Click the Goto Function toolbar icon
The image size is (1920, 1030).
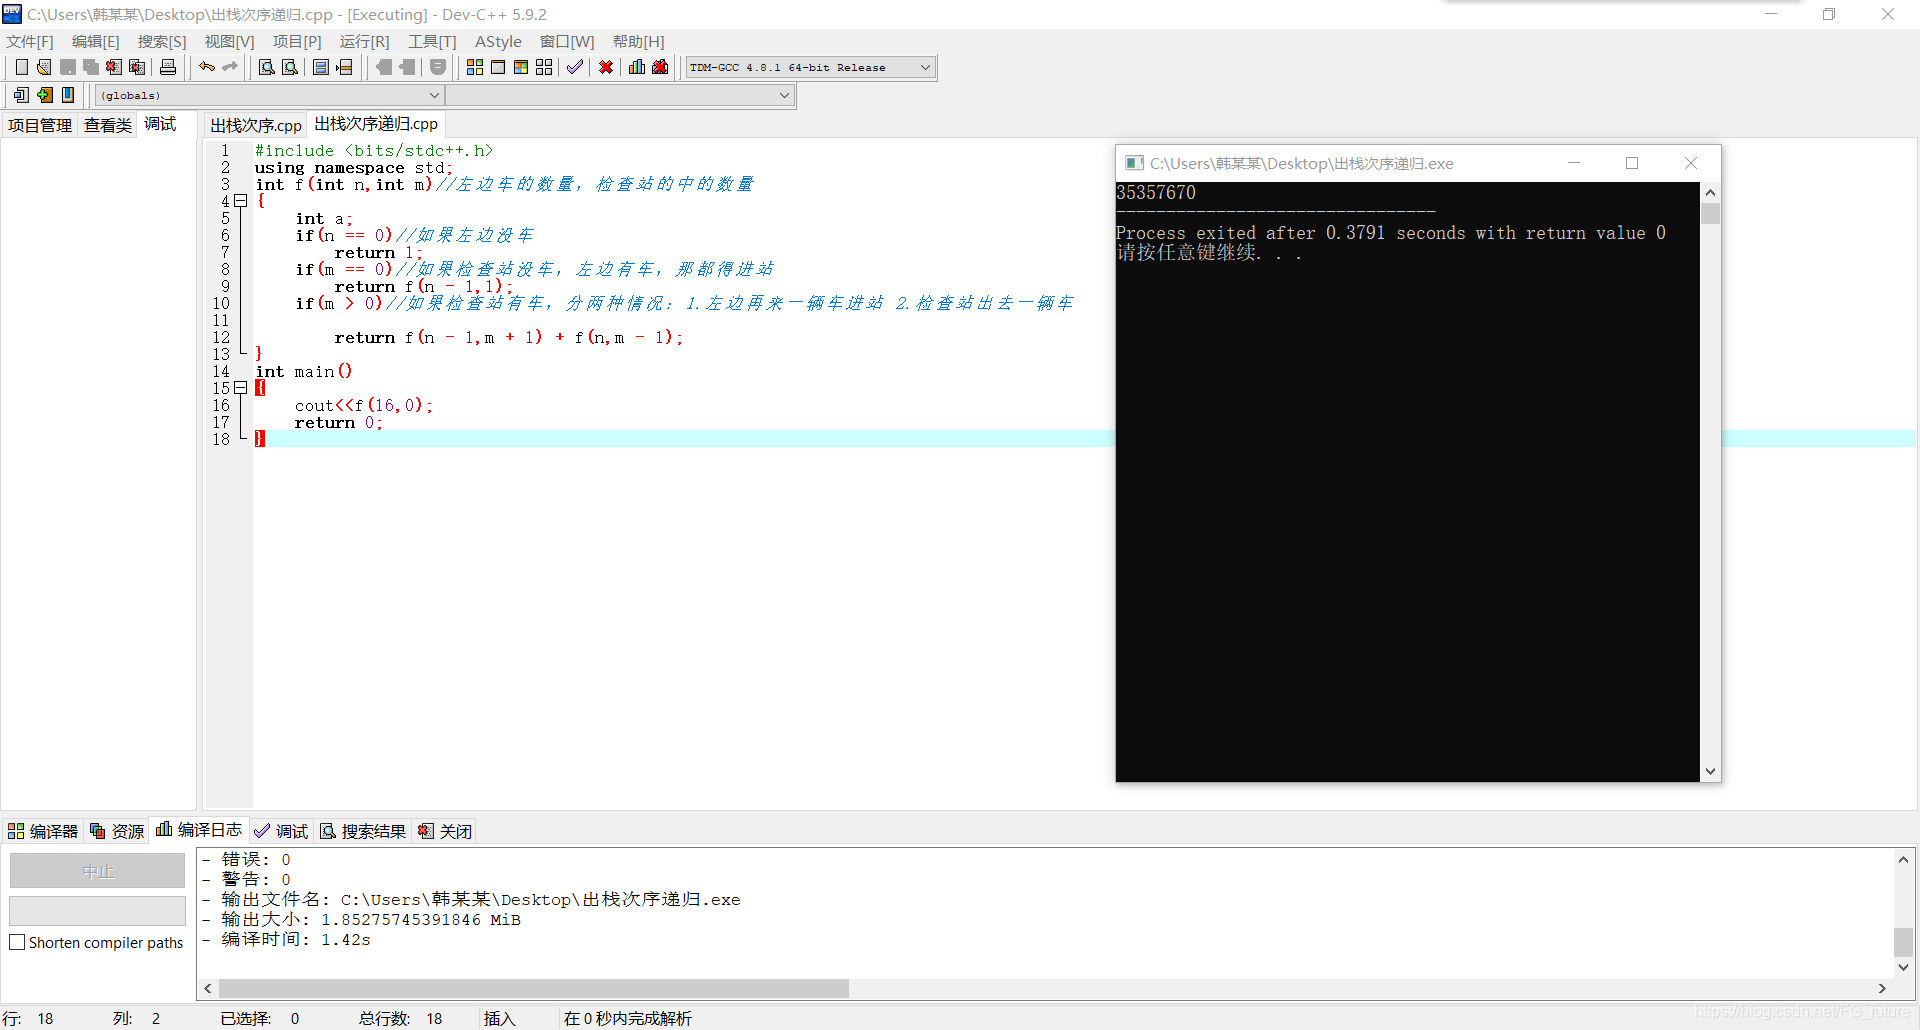click(x=321, y=67)
